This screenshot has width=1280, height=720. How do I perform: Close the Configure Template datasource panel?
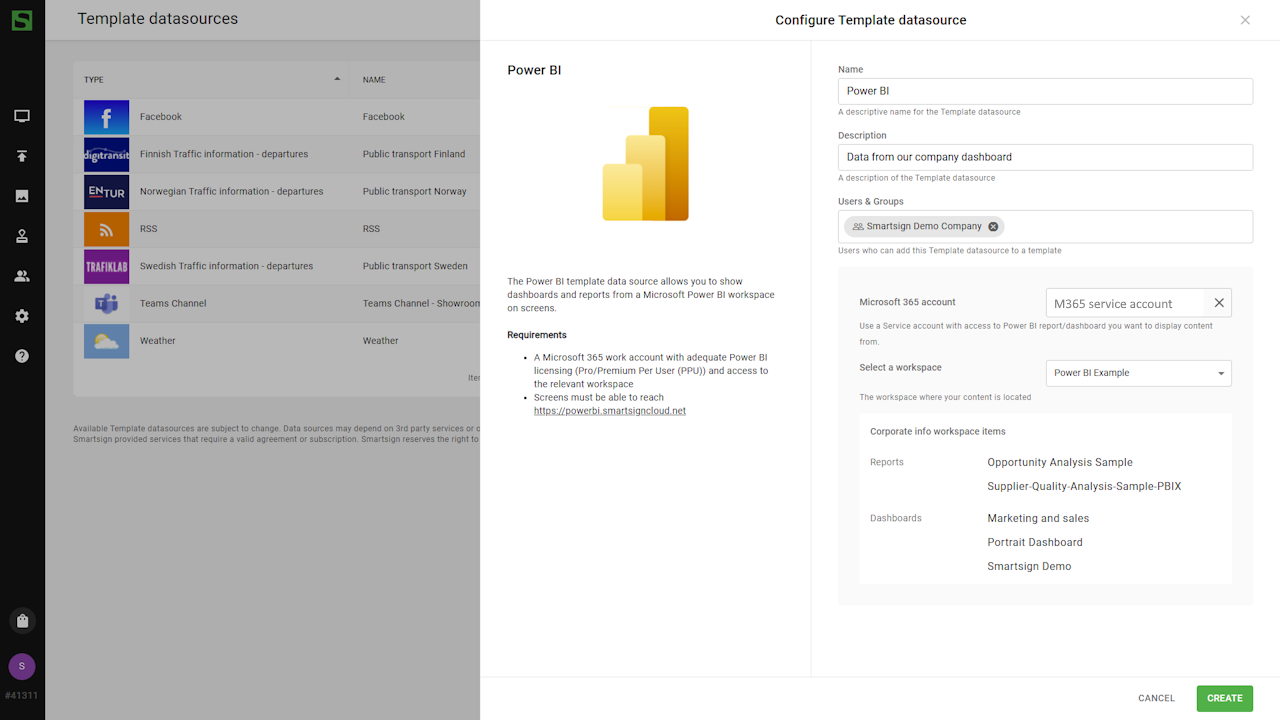[1245, 20]
